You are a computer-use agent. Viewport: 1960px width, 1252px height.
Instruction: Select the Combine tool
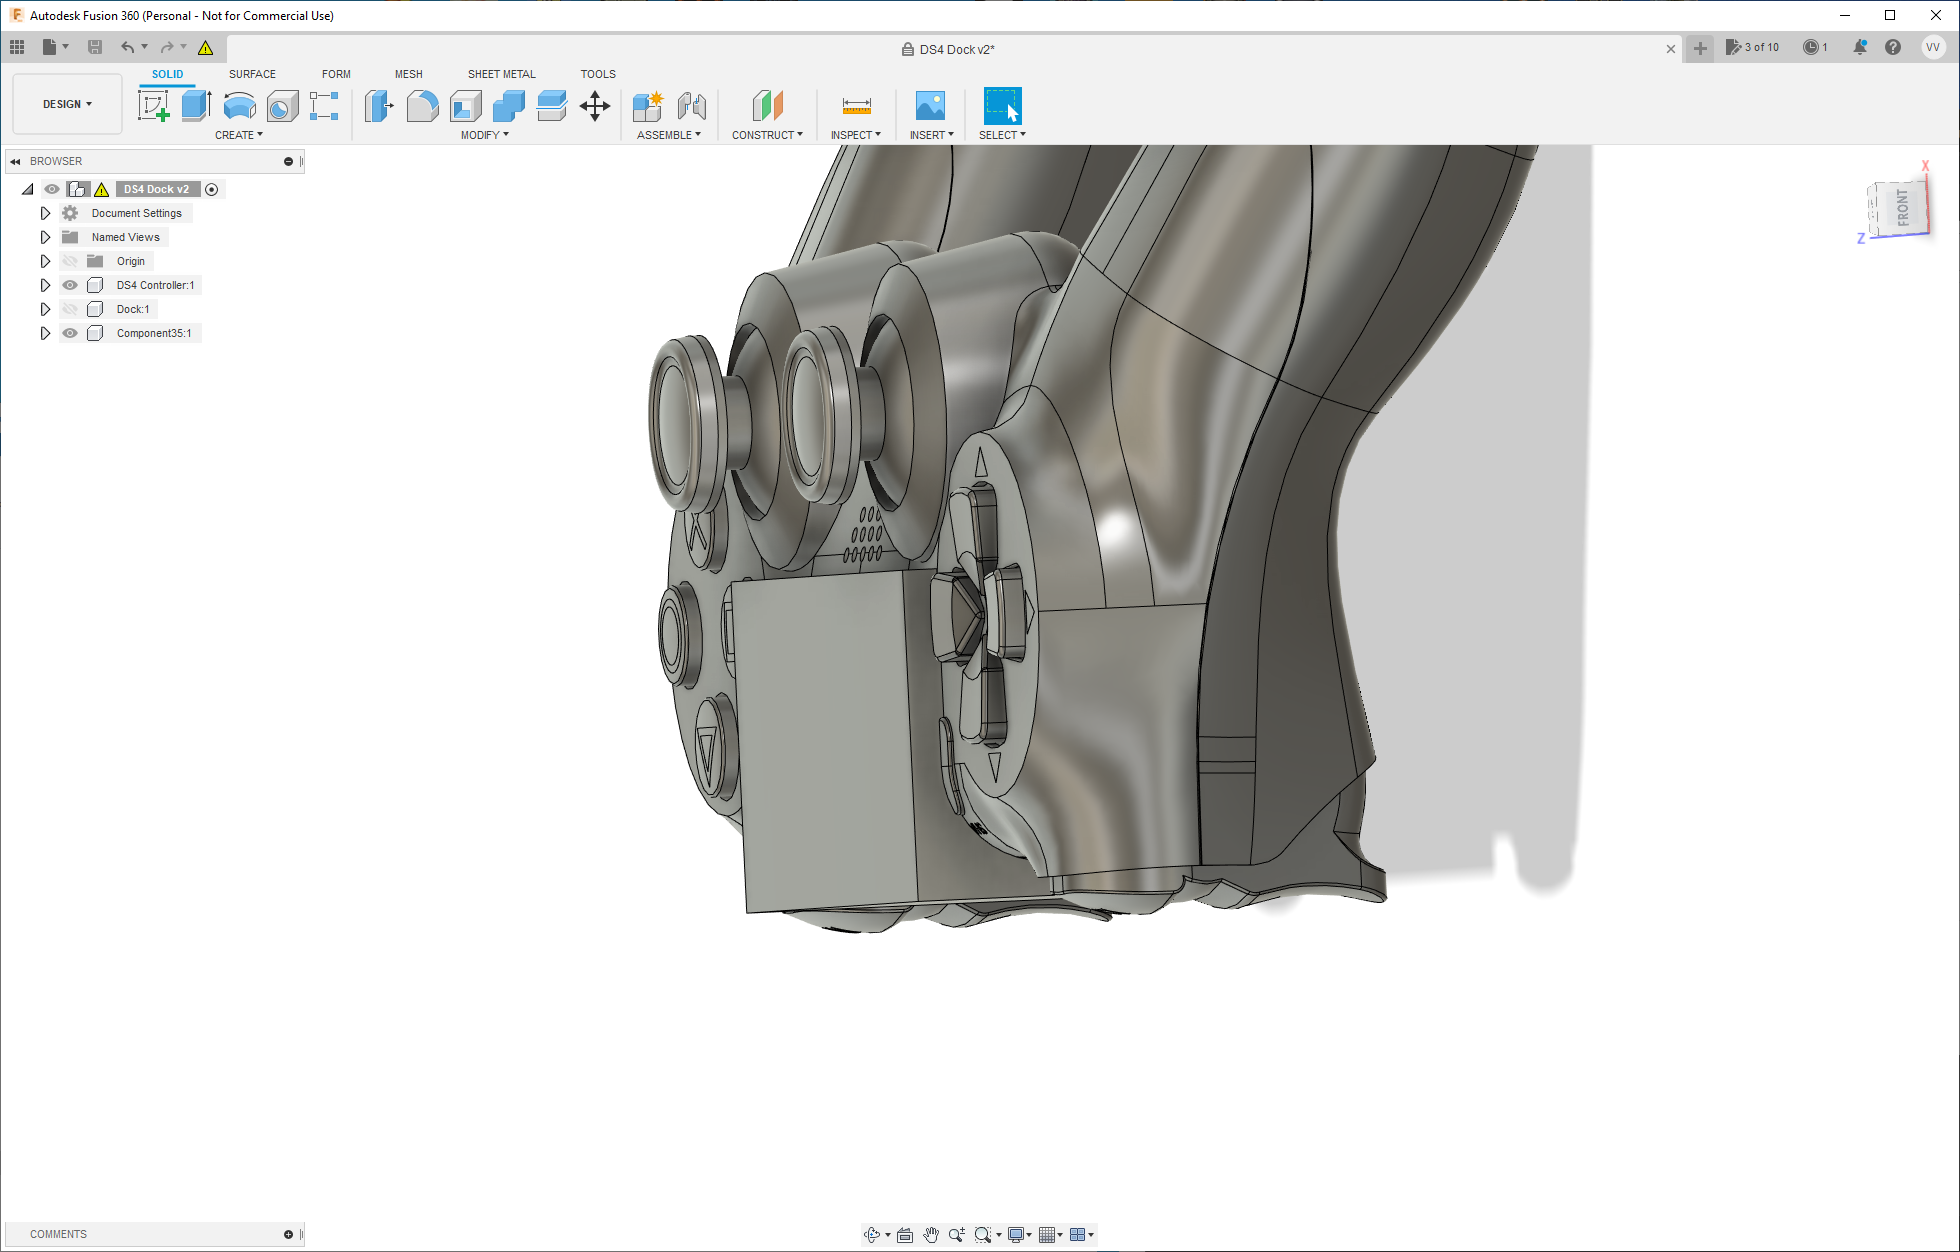tap(508, 105)
